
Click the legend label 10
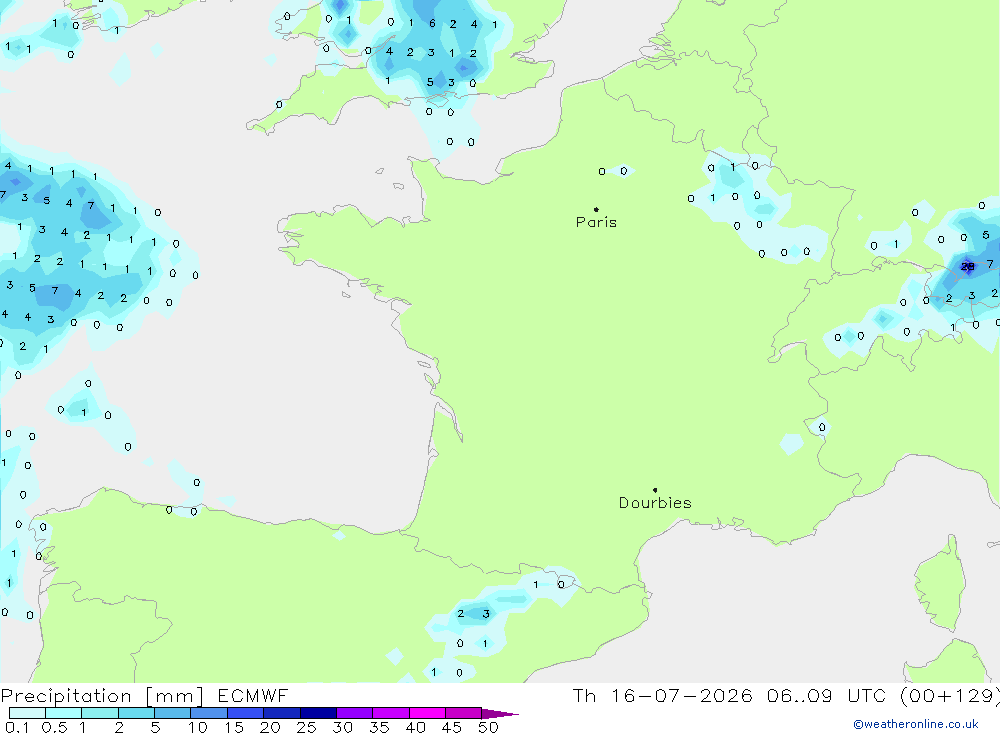click(x=198, y=727)
